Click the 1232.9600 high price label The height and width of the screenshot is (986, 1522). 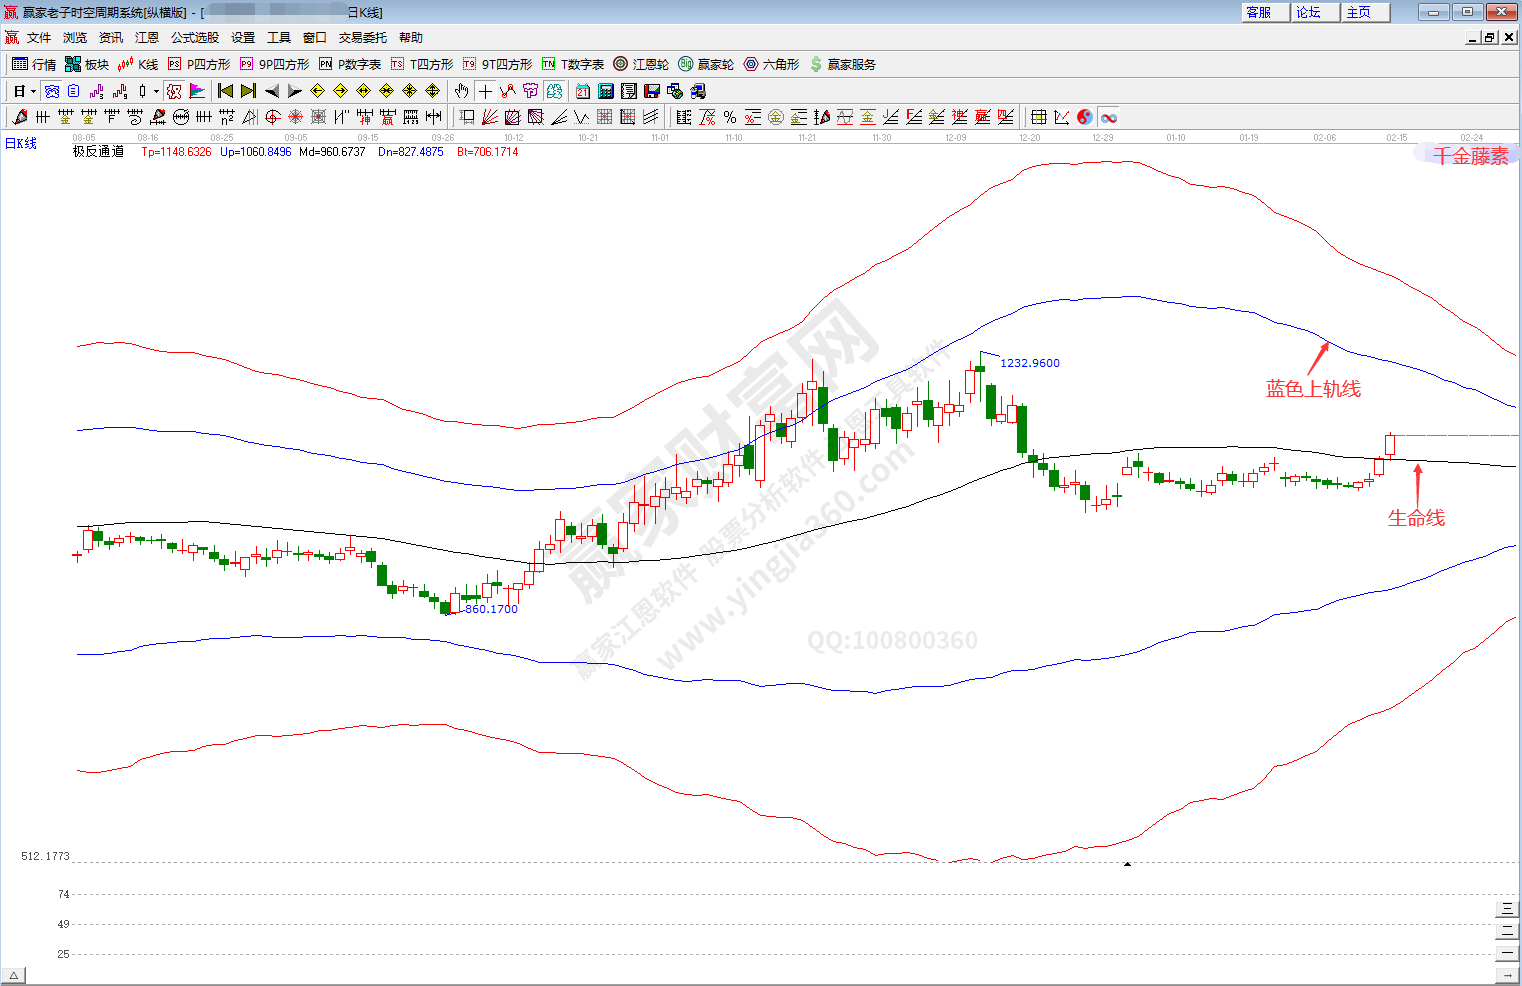(1030, 363)
